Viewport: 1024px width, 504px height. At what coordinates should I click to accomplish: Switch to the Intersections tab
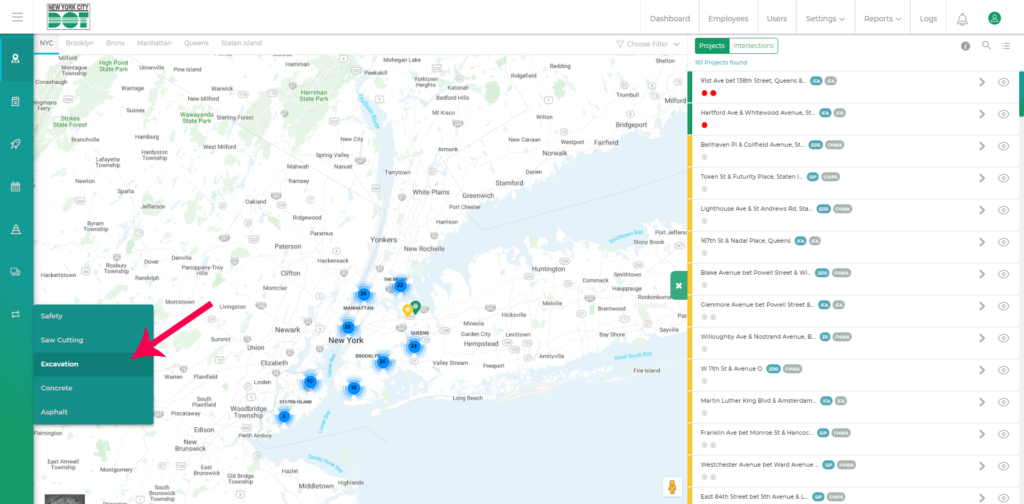tap(754, 46)
